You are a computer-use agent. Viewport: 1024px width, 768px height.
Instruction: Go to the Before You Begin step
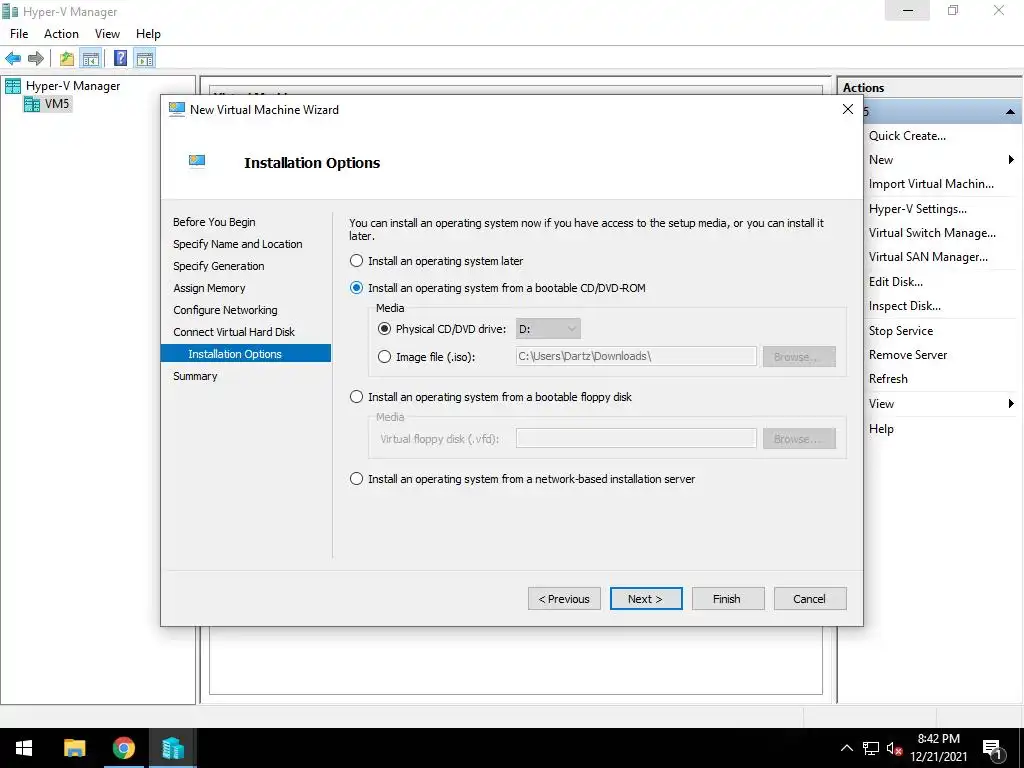click(x=214, y=222)
